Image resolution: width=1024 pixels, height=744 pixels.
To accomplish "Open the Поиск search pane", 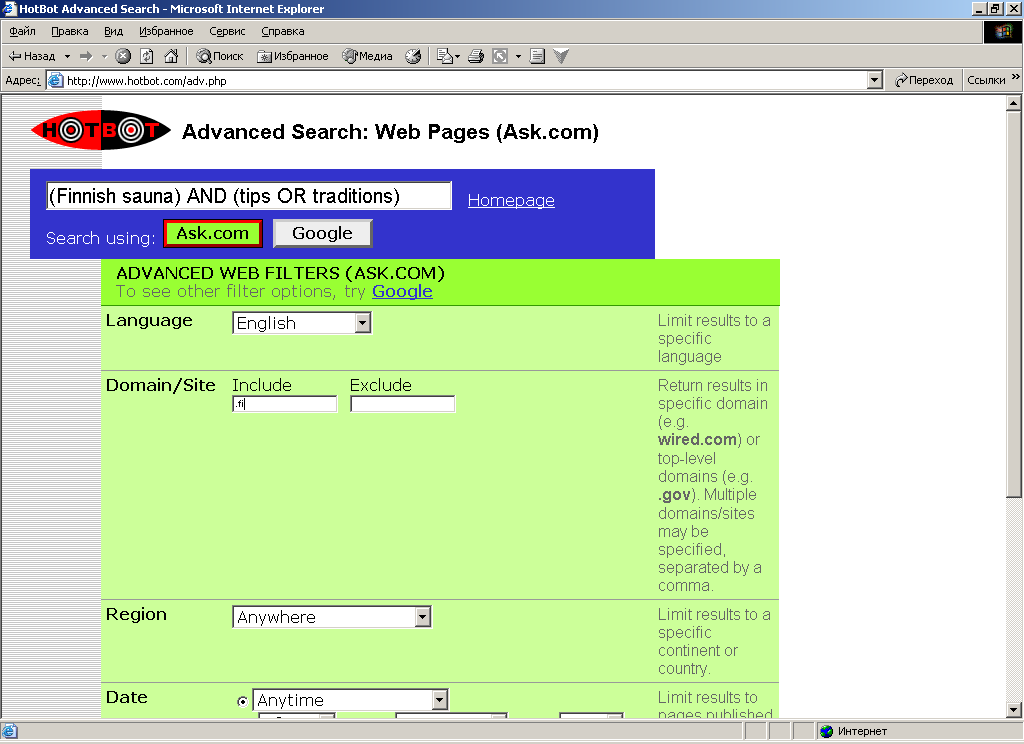I will [x=220, y=56].
